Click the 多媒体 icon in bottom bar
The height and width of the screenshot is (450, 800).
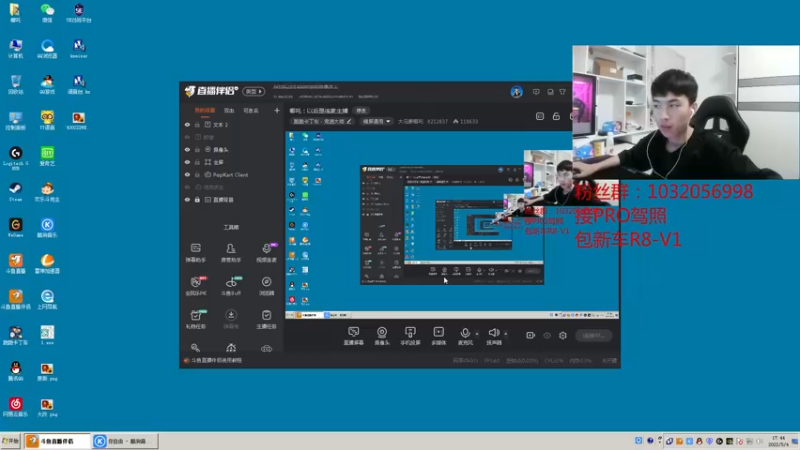click(x=438, y=336)
